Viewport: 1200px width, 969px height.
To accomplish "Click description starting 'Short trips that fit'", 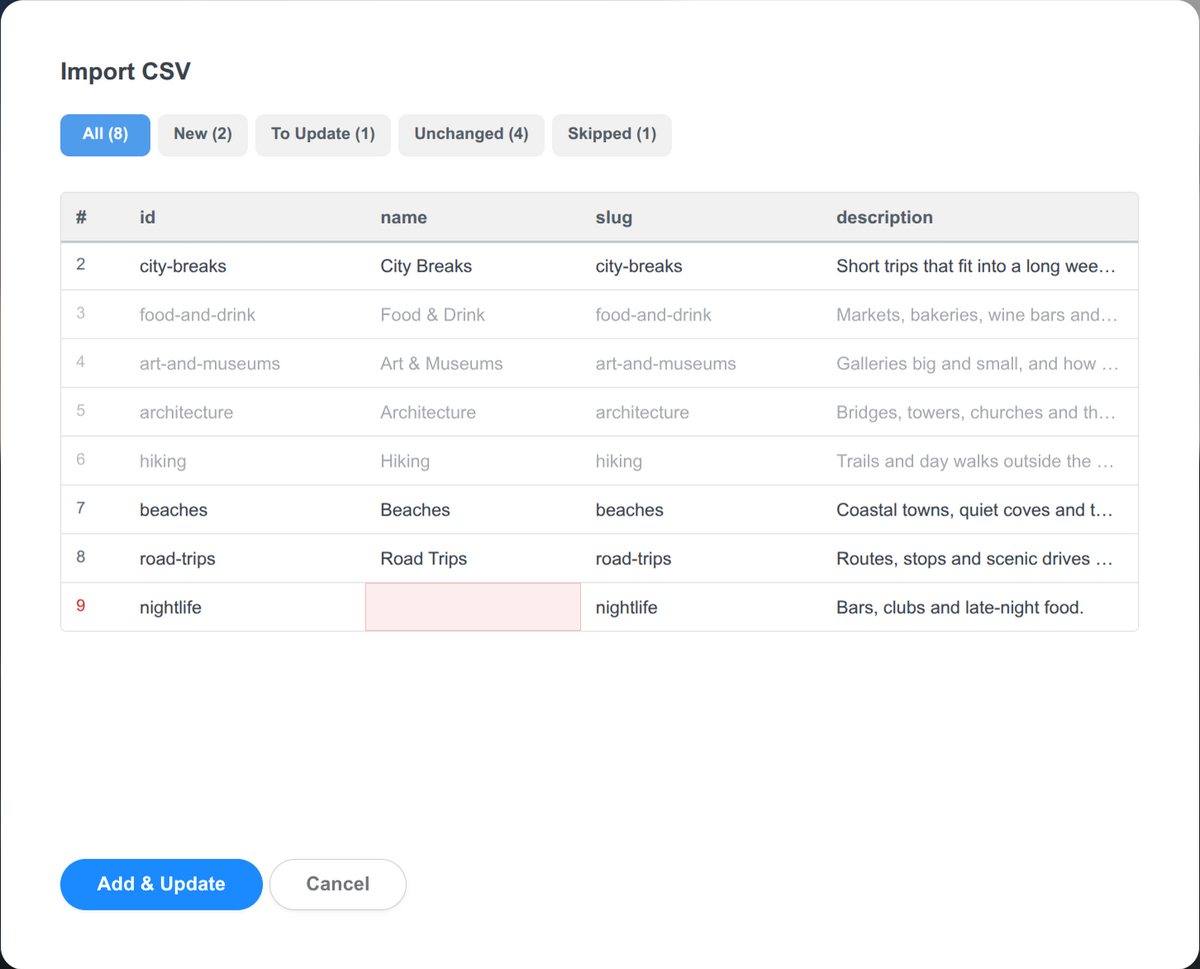I will 980,266.
